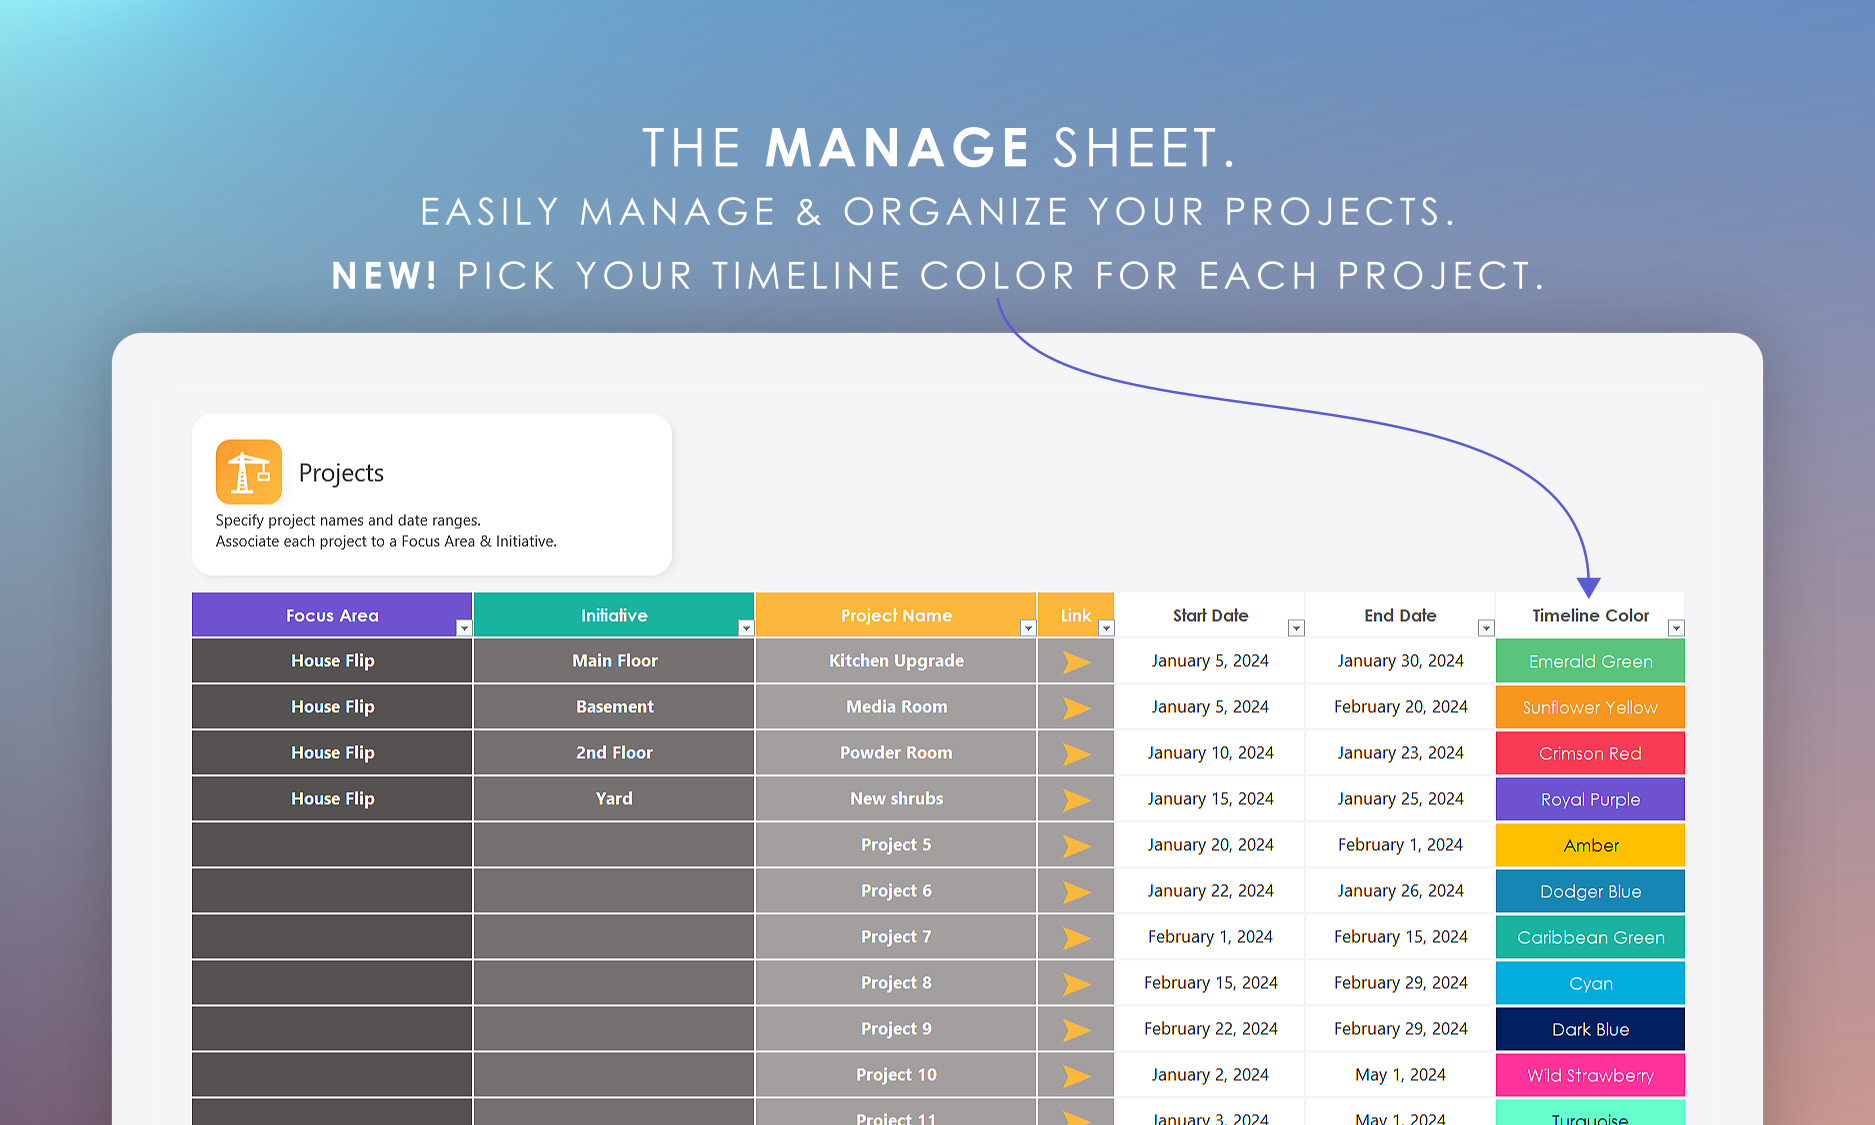Select the Emerald Green color cell
The width and height of the screenshot is (1875, 1125).
coord(1590,661)
